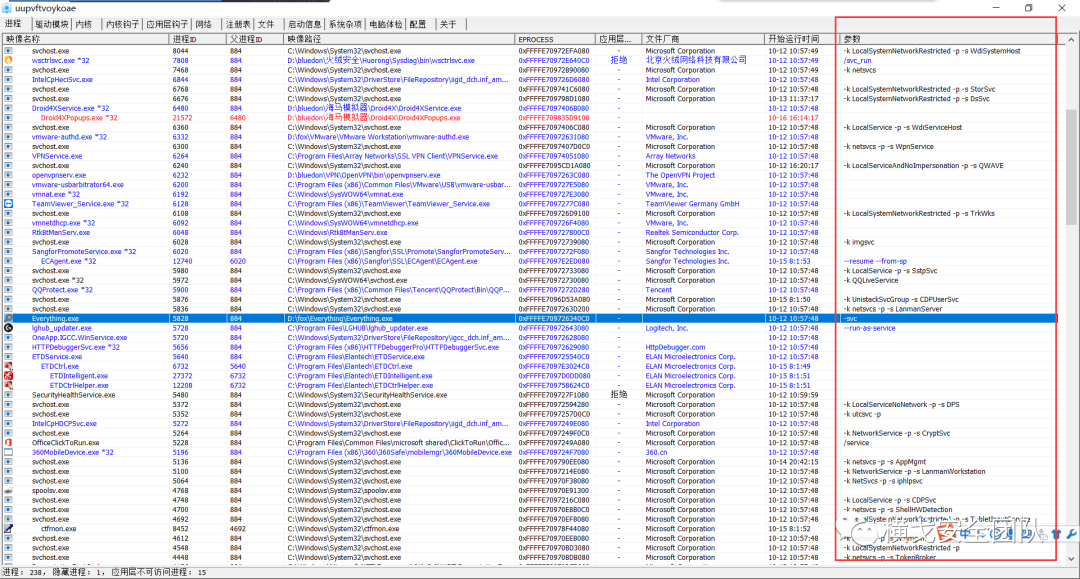Click the spoolsv.exe printer icon
Image resolution: width=1080 pixels, height=579 pixels.
pyautogui.click(x=8, y=491)
